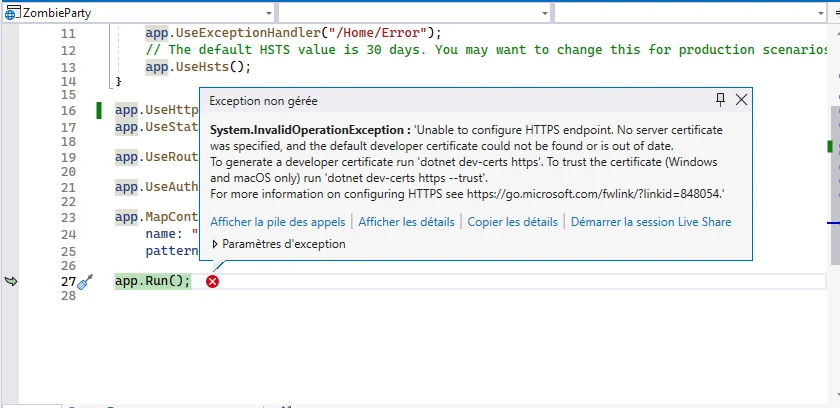
Task: Click app.UseAuth on line 21
Action: click(156, 187)
